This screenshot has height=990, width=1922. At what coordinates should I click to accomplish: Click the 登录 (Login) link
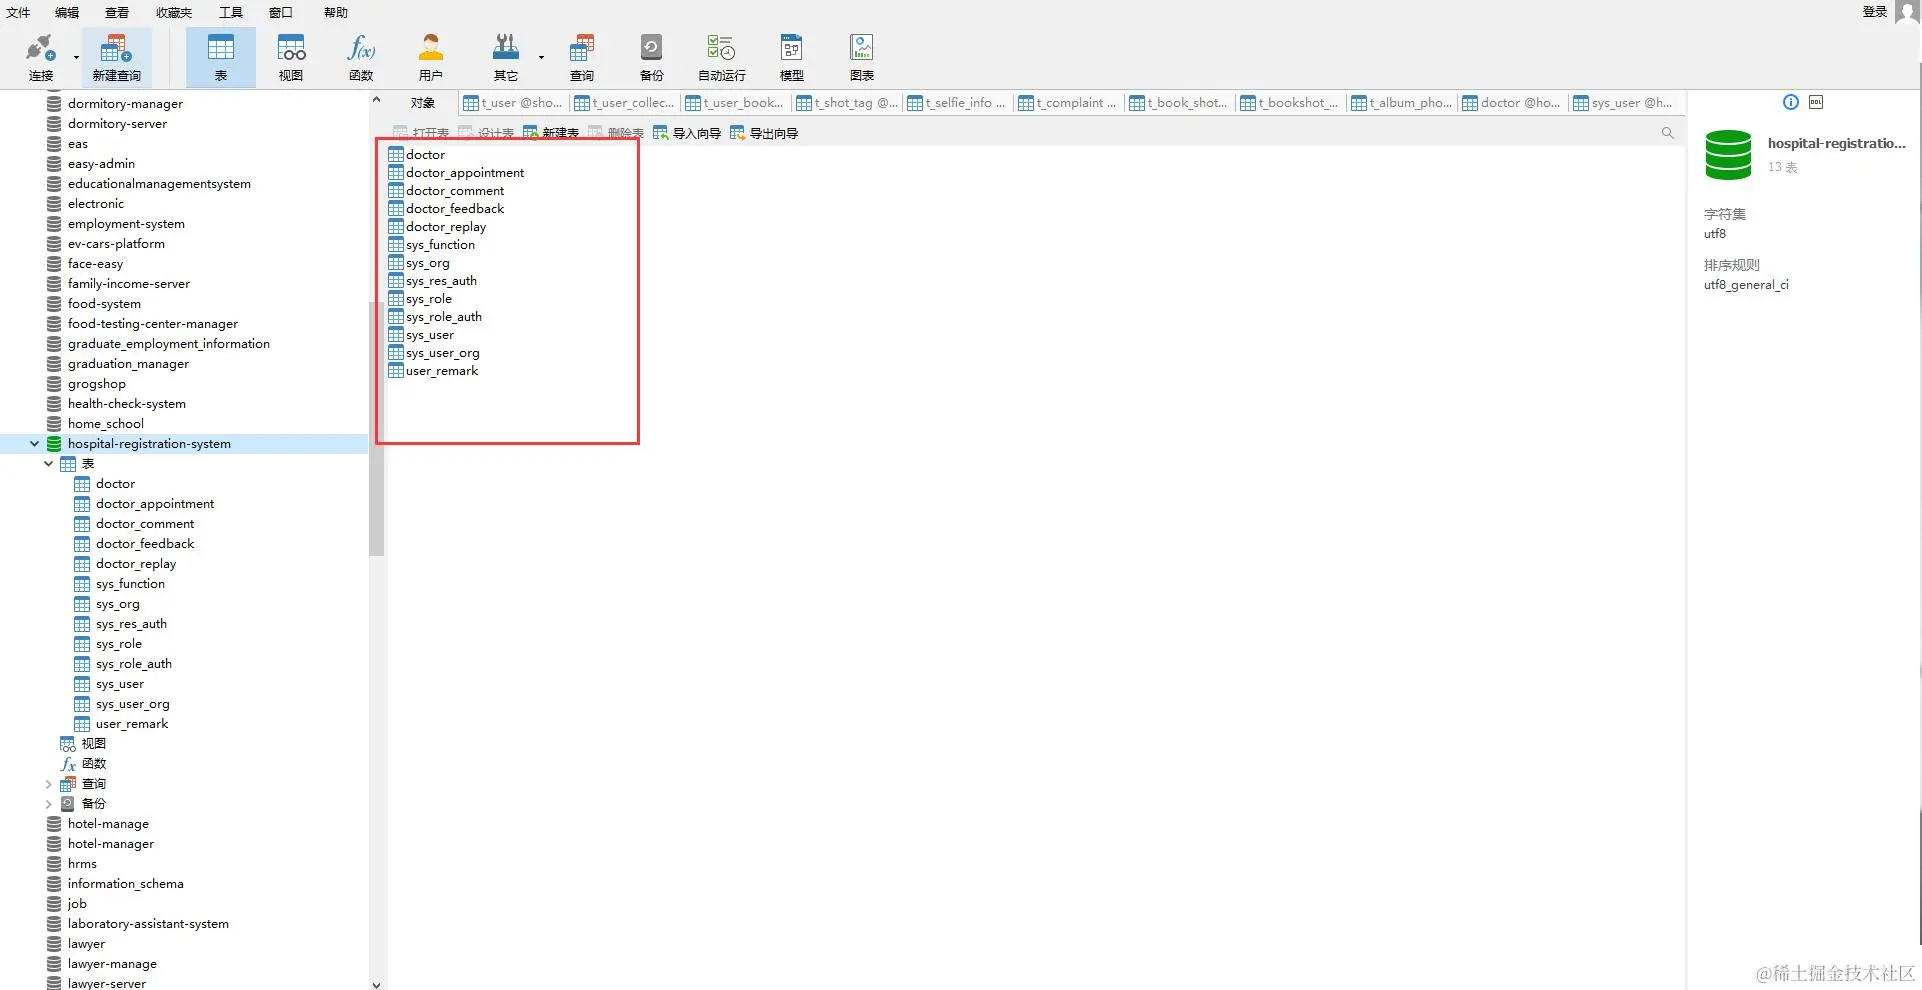[1874, 12]
